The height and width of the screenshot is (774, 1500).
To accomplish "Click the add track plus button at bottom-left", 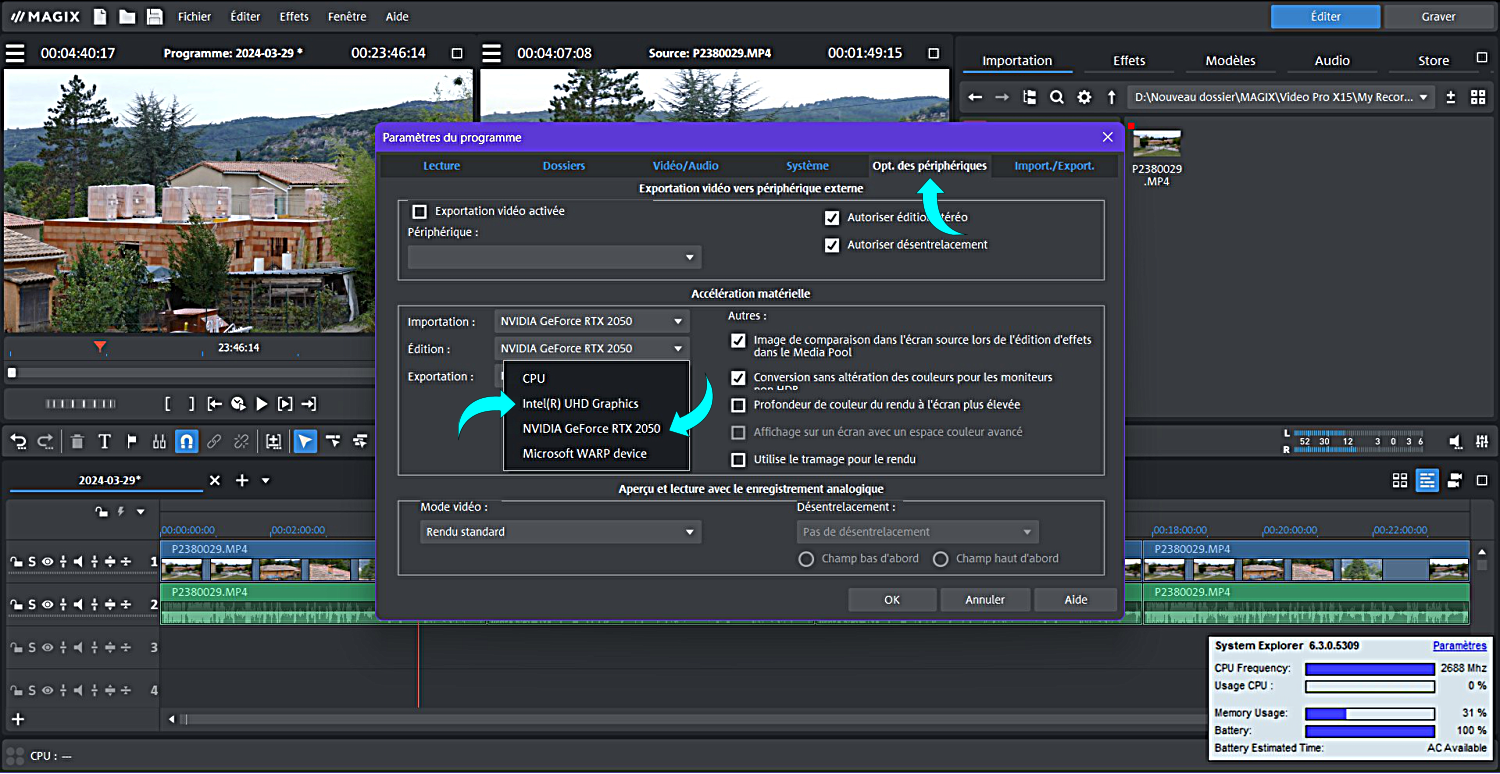I will [x=17, y=719].
